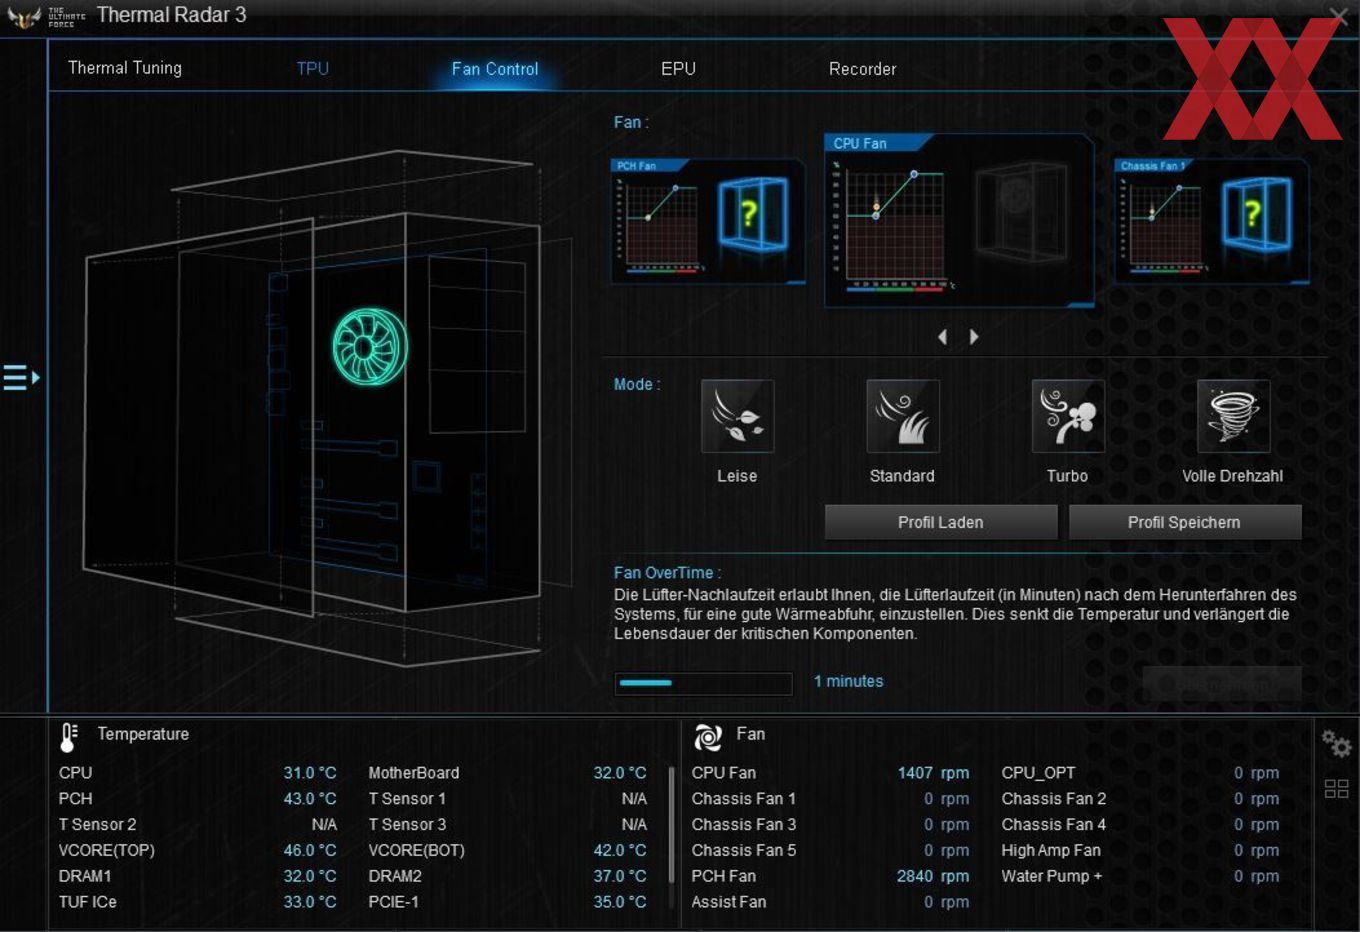Click the T Sensor 3 N/A row
This screenshot has width=1360, height=932.
click(507, 825)
